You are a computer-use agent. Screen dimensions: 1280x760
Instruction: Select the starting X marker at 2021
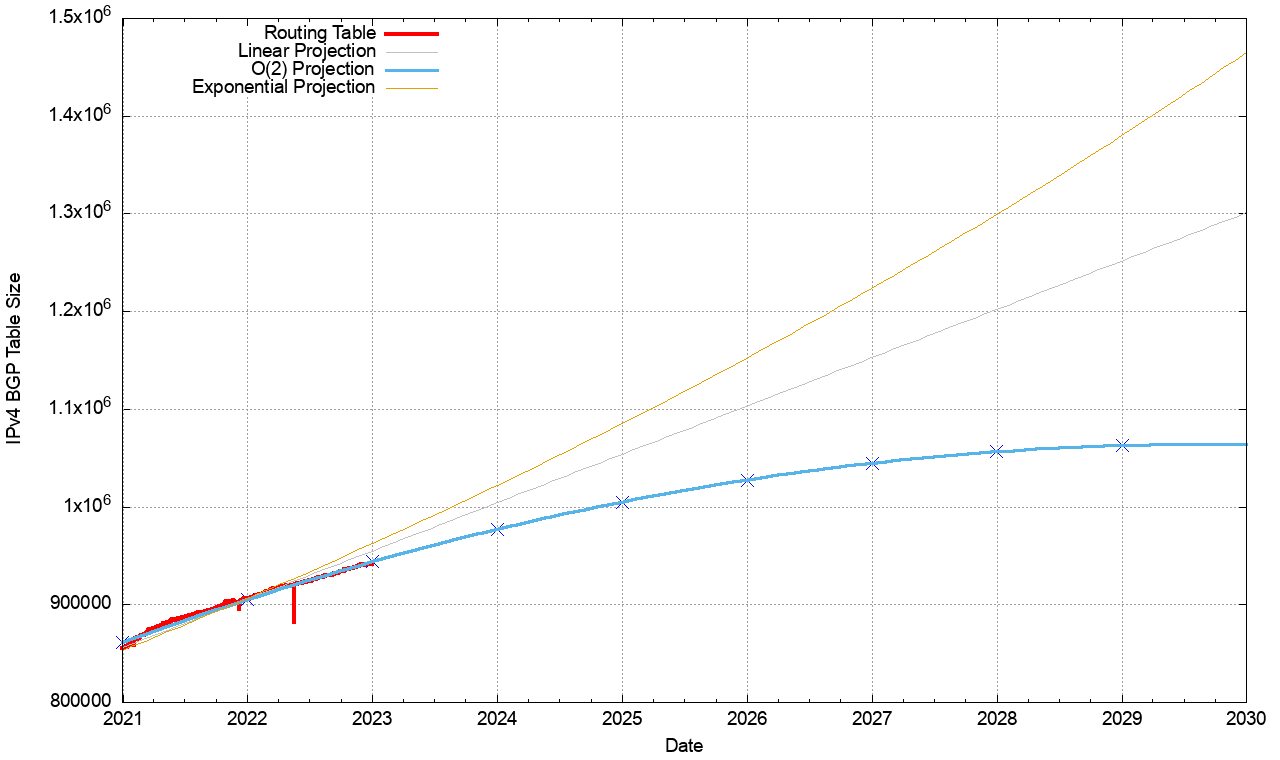coord(122,643)
